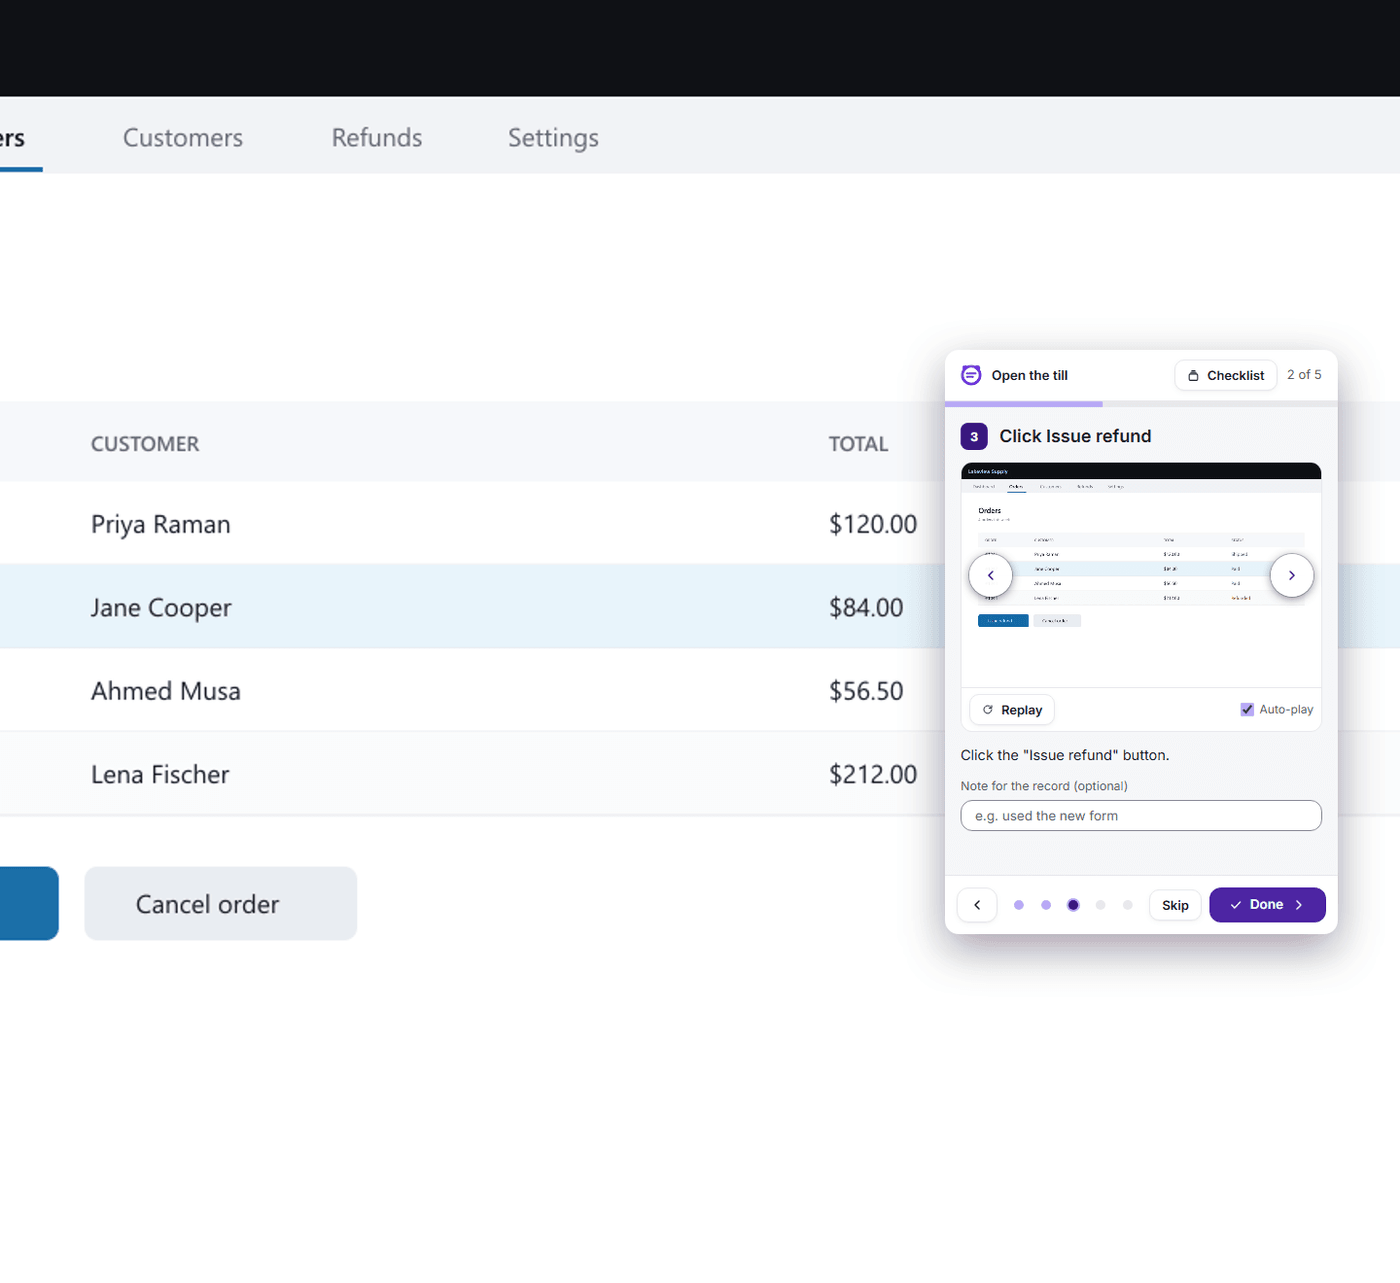Click the walkthrough progress bar
This screenshot has height=1283, width=1400.
click(x=1141, y=404)
